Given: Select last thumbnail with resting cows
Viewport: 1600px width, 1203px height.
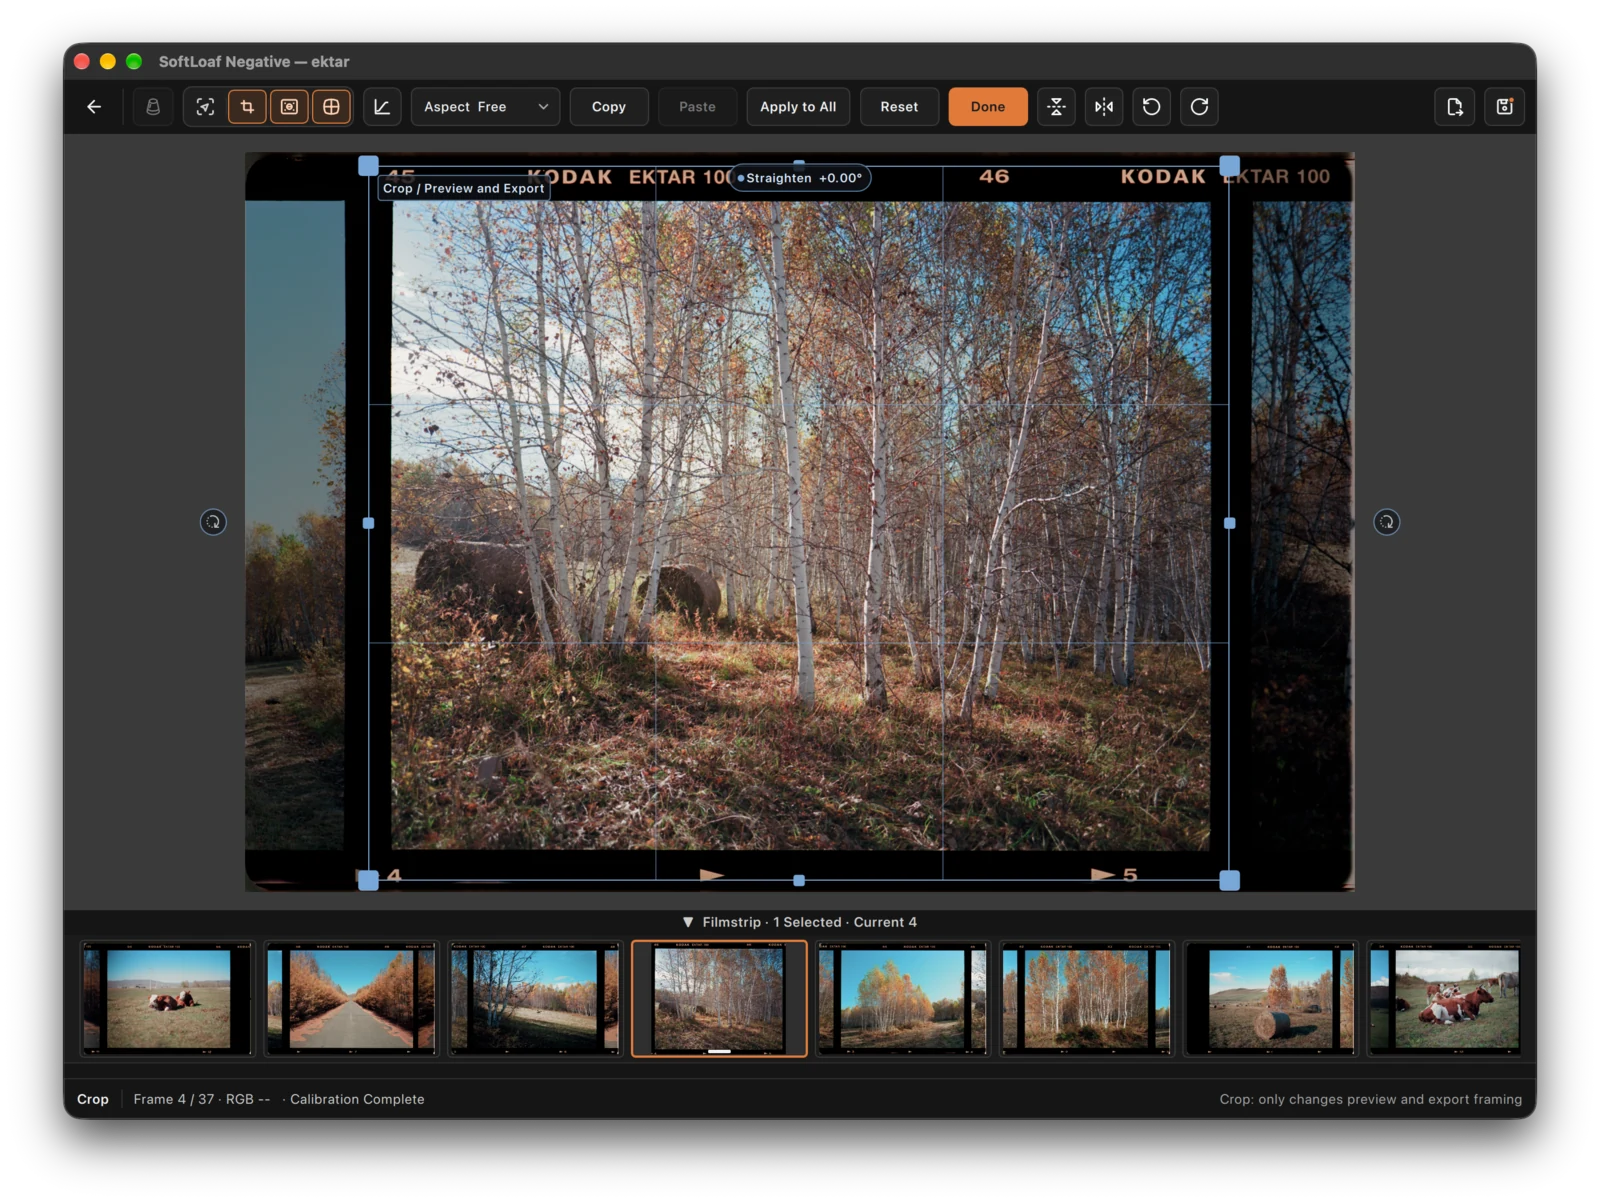Looking at the screenshot, I should (x=1445, y=998).
